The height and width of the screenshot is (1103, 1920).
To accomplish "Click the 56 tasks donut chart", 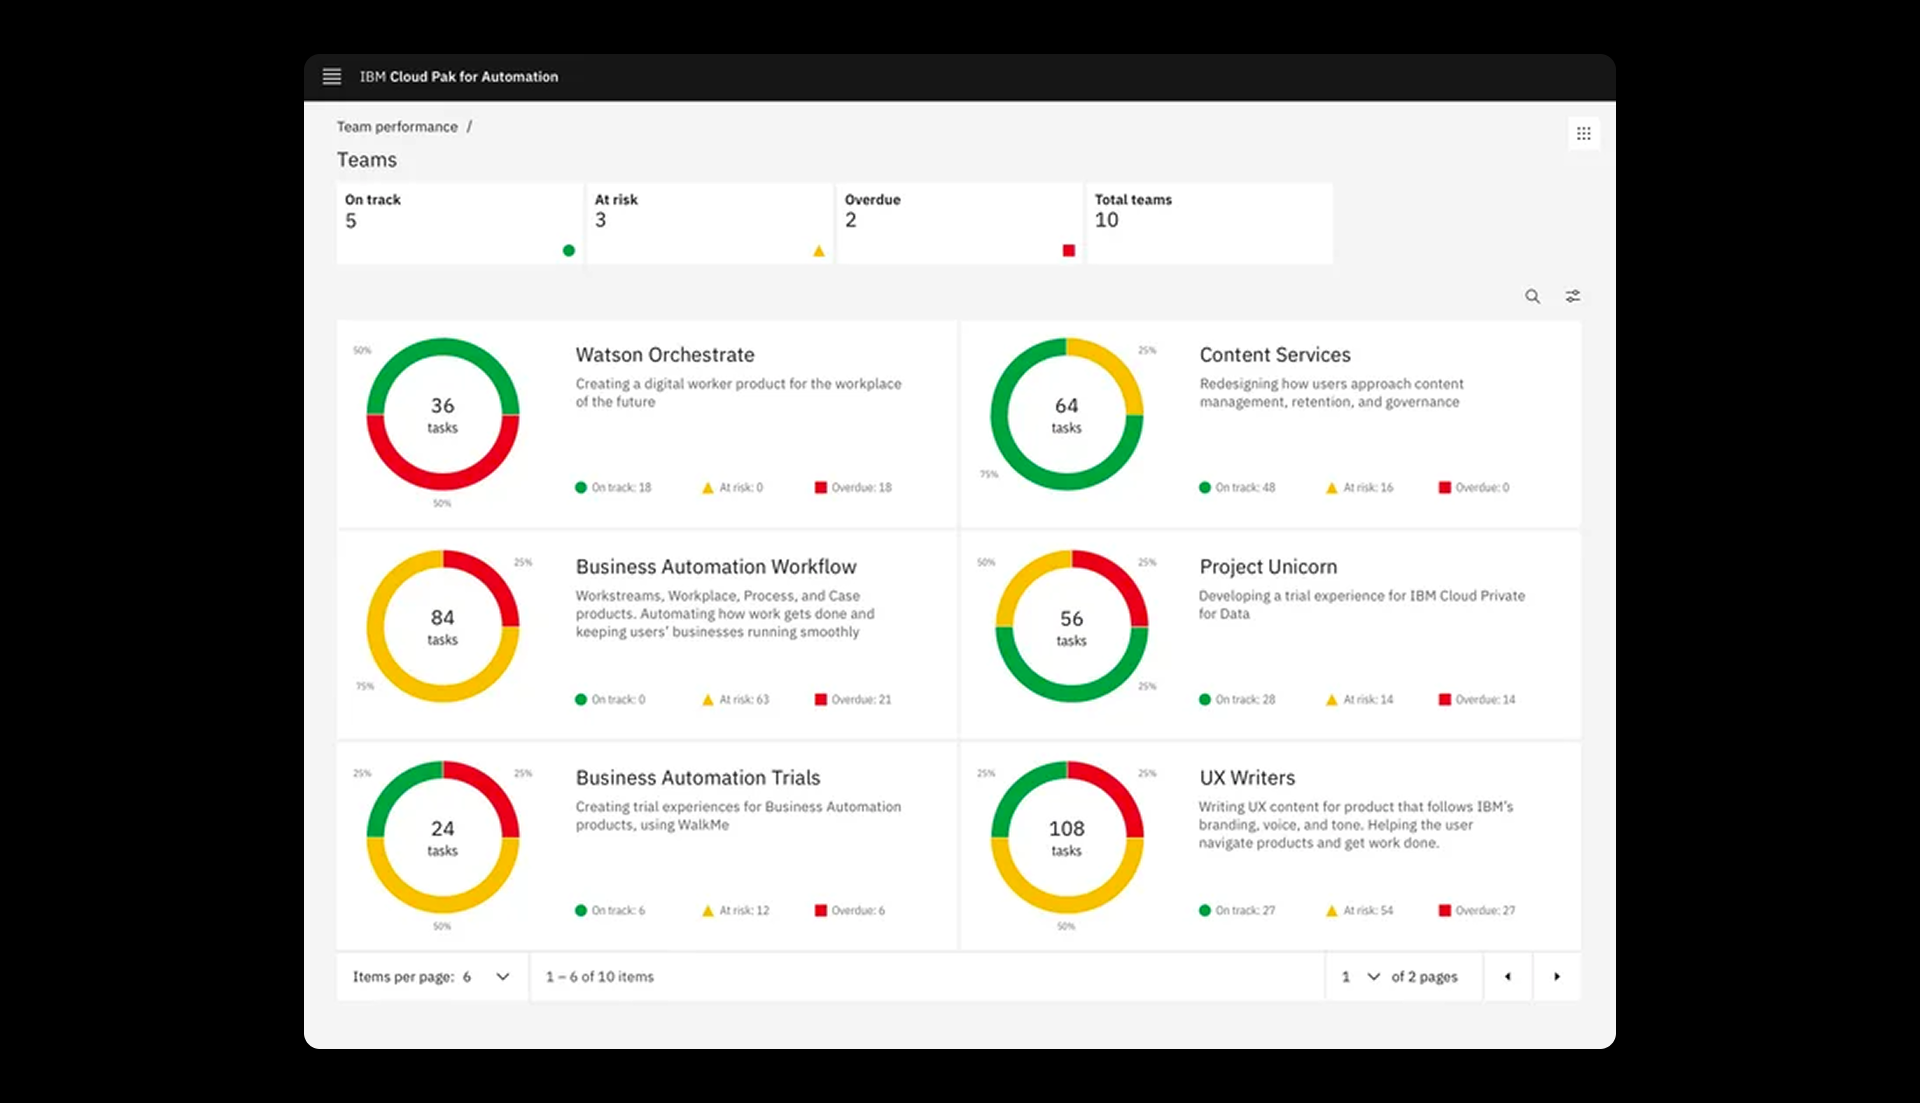I will coord(1071,626).
